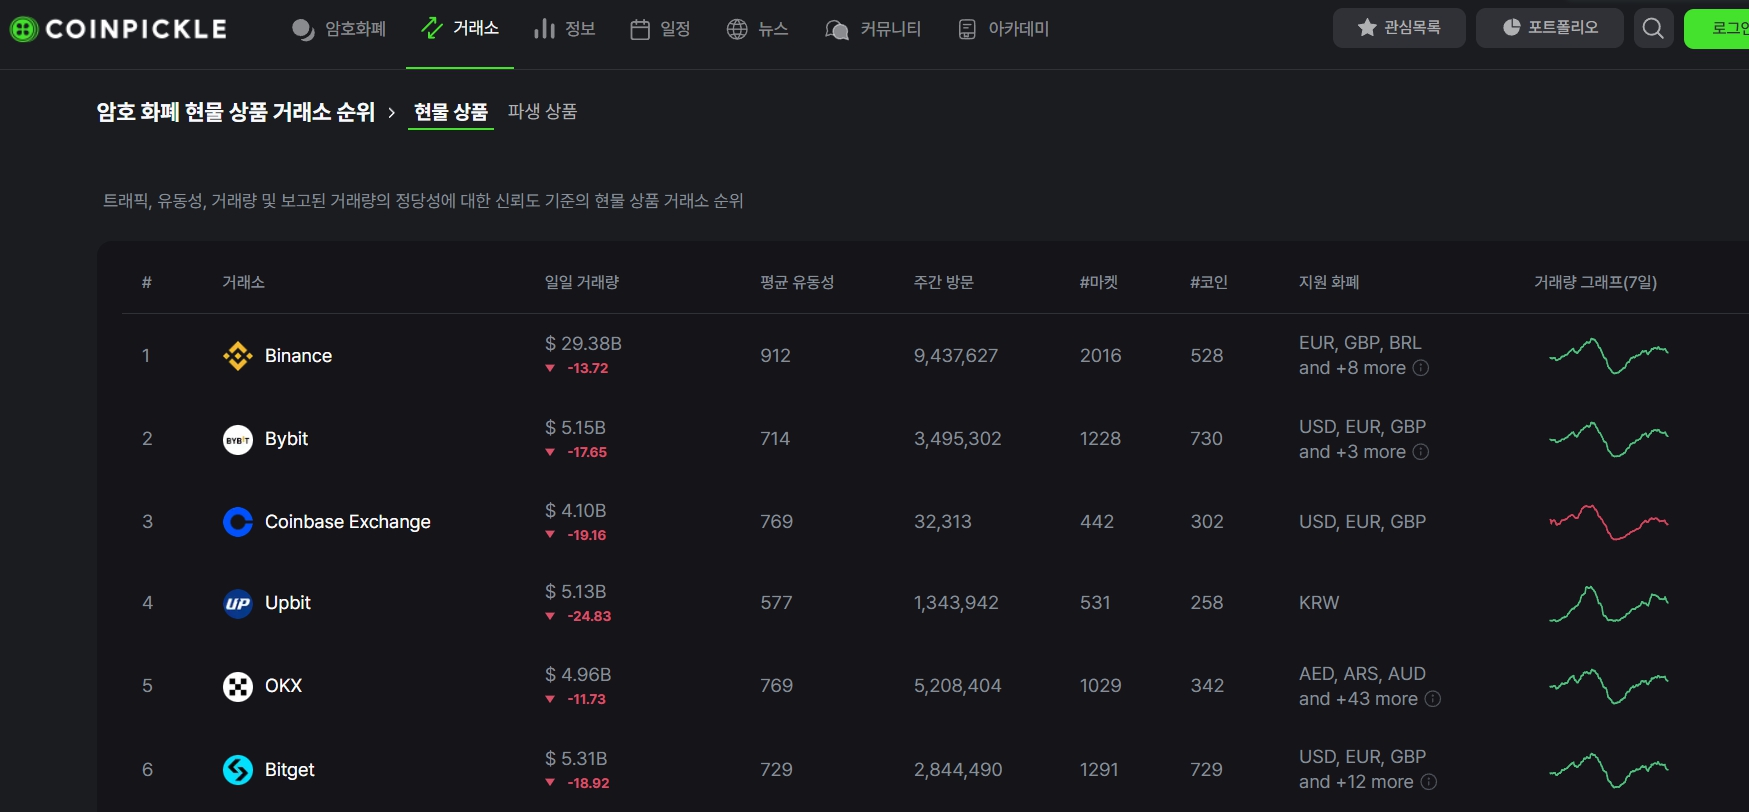Click the 거래량 그래프(7일) column header
The image size is (1749, 812).
(x=1596, y=282)
